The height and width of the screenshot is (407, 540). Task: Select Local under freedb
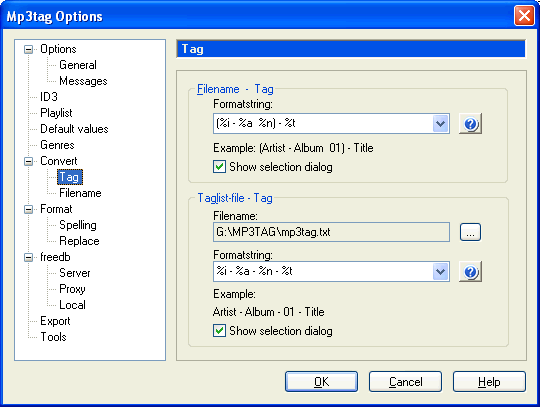(x=72, y=305)
